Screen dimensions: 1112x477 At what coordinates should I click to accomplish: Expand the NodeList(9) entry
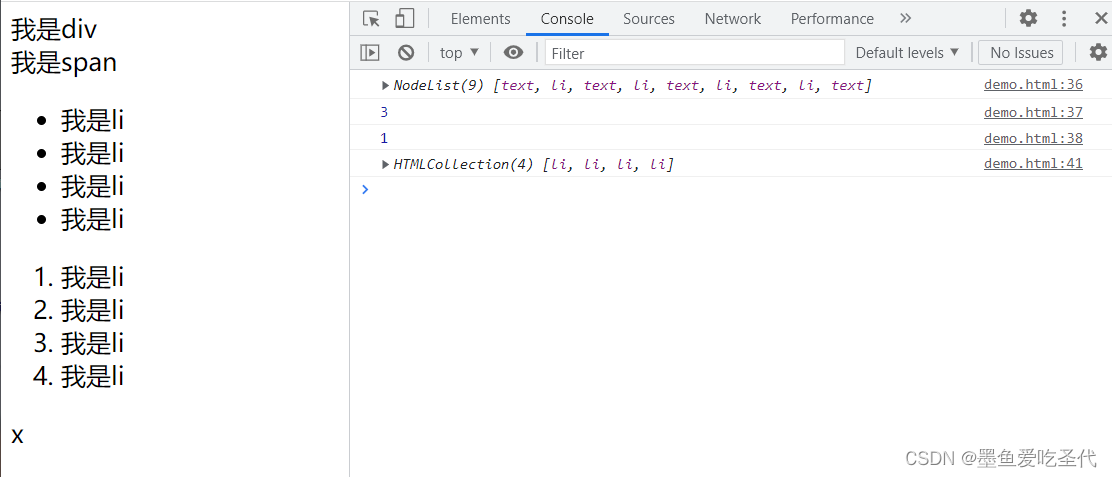coord(386,86)
